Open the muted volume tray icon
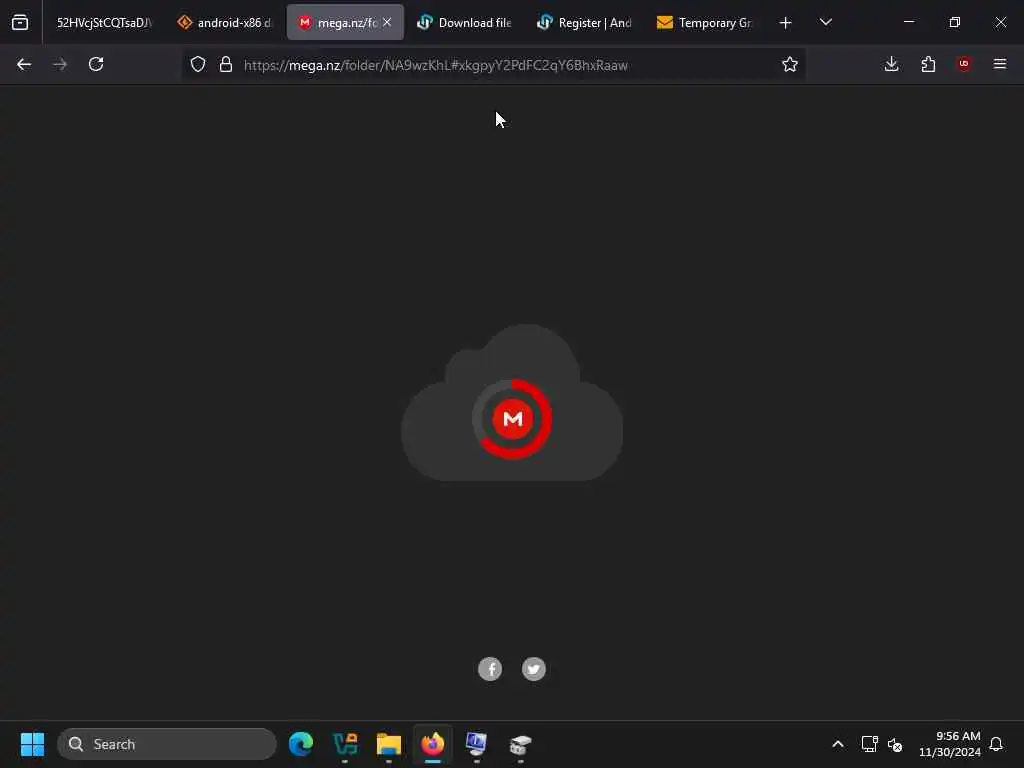The image size is (1024, 768). pyautogui.click(x=895, y=744)
